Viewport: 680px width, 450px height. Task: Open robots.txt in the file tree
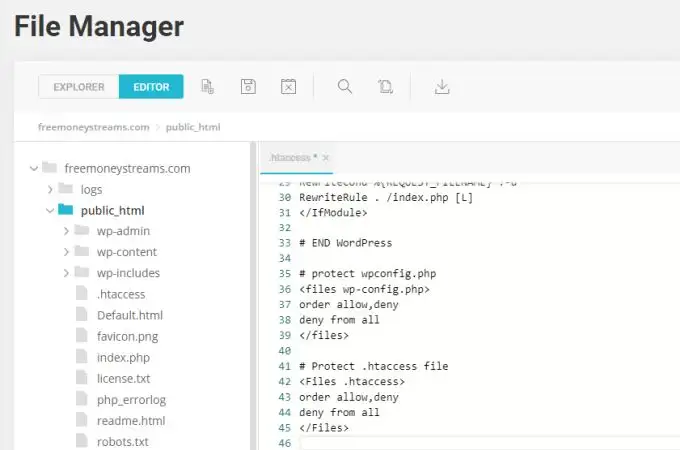click(123, 442)
